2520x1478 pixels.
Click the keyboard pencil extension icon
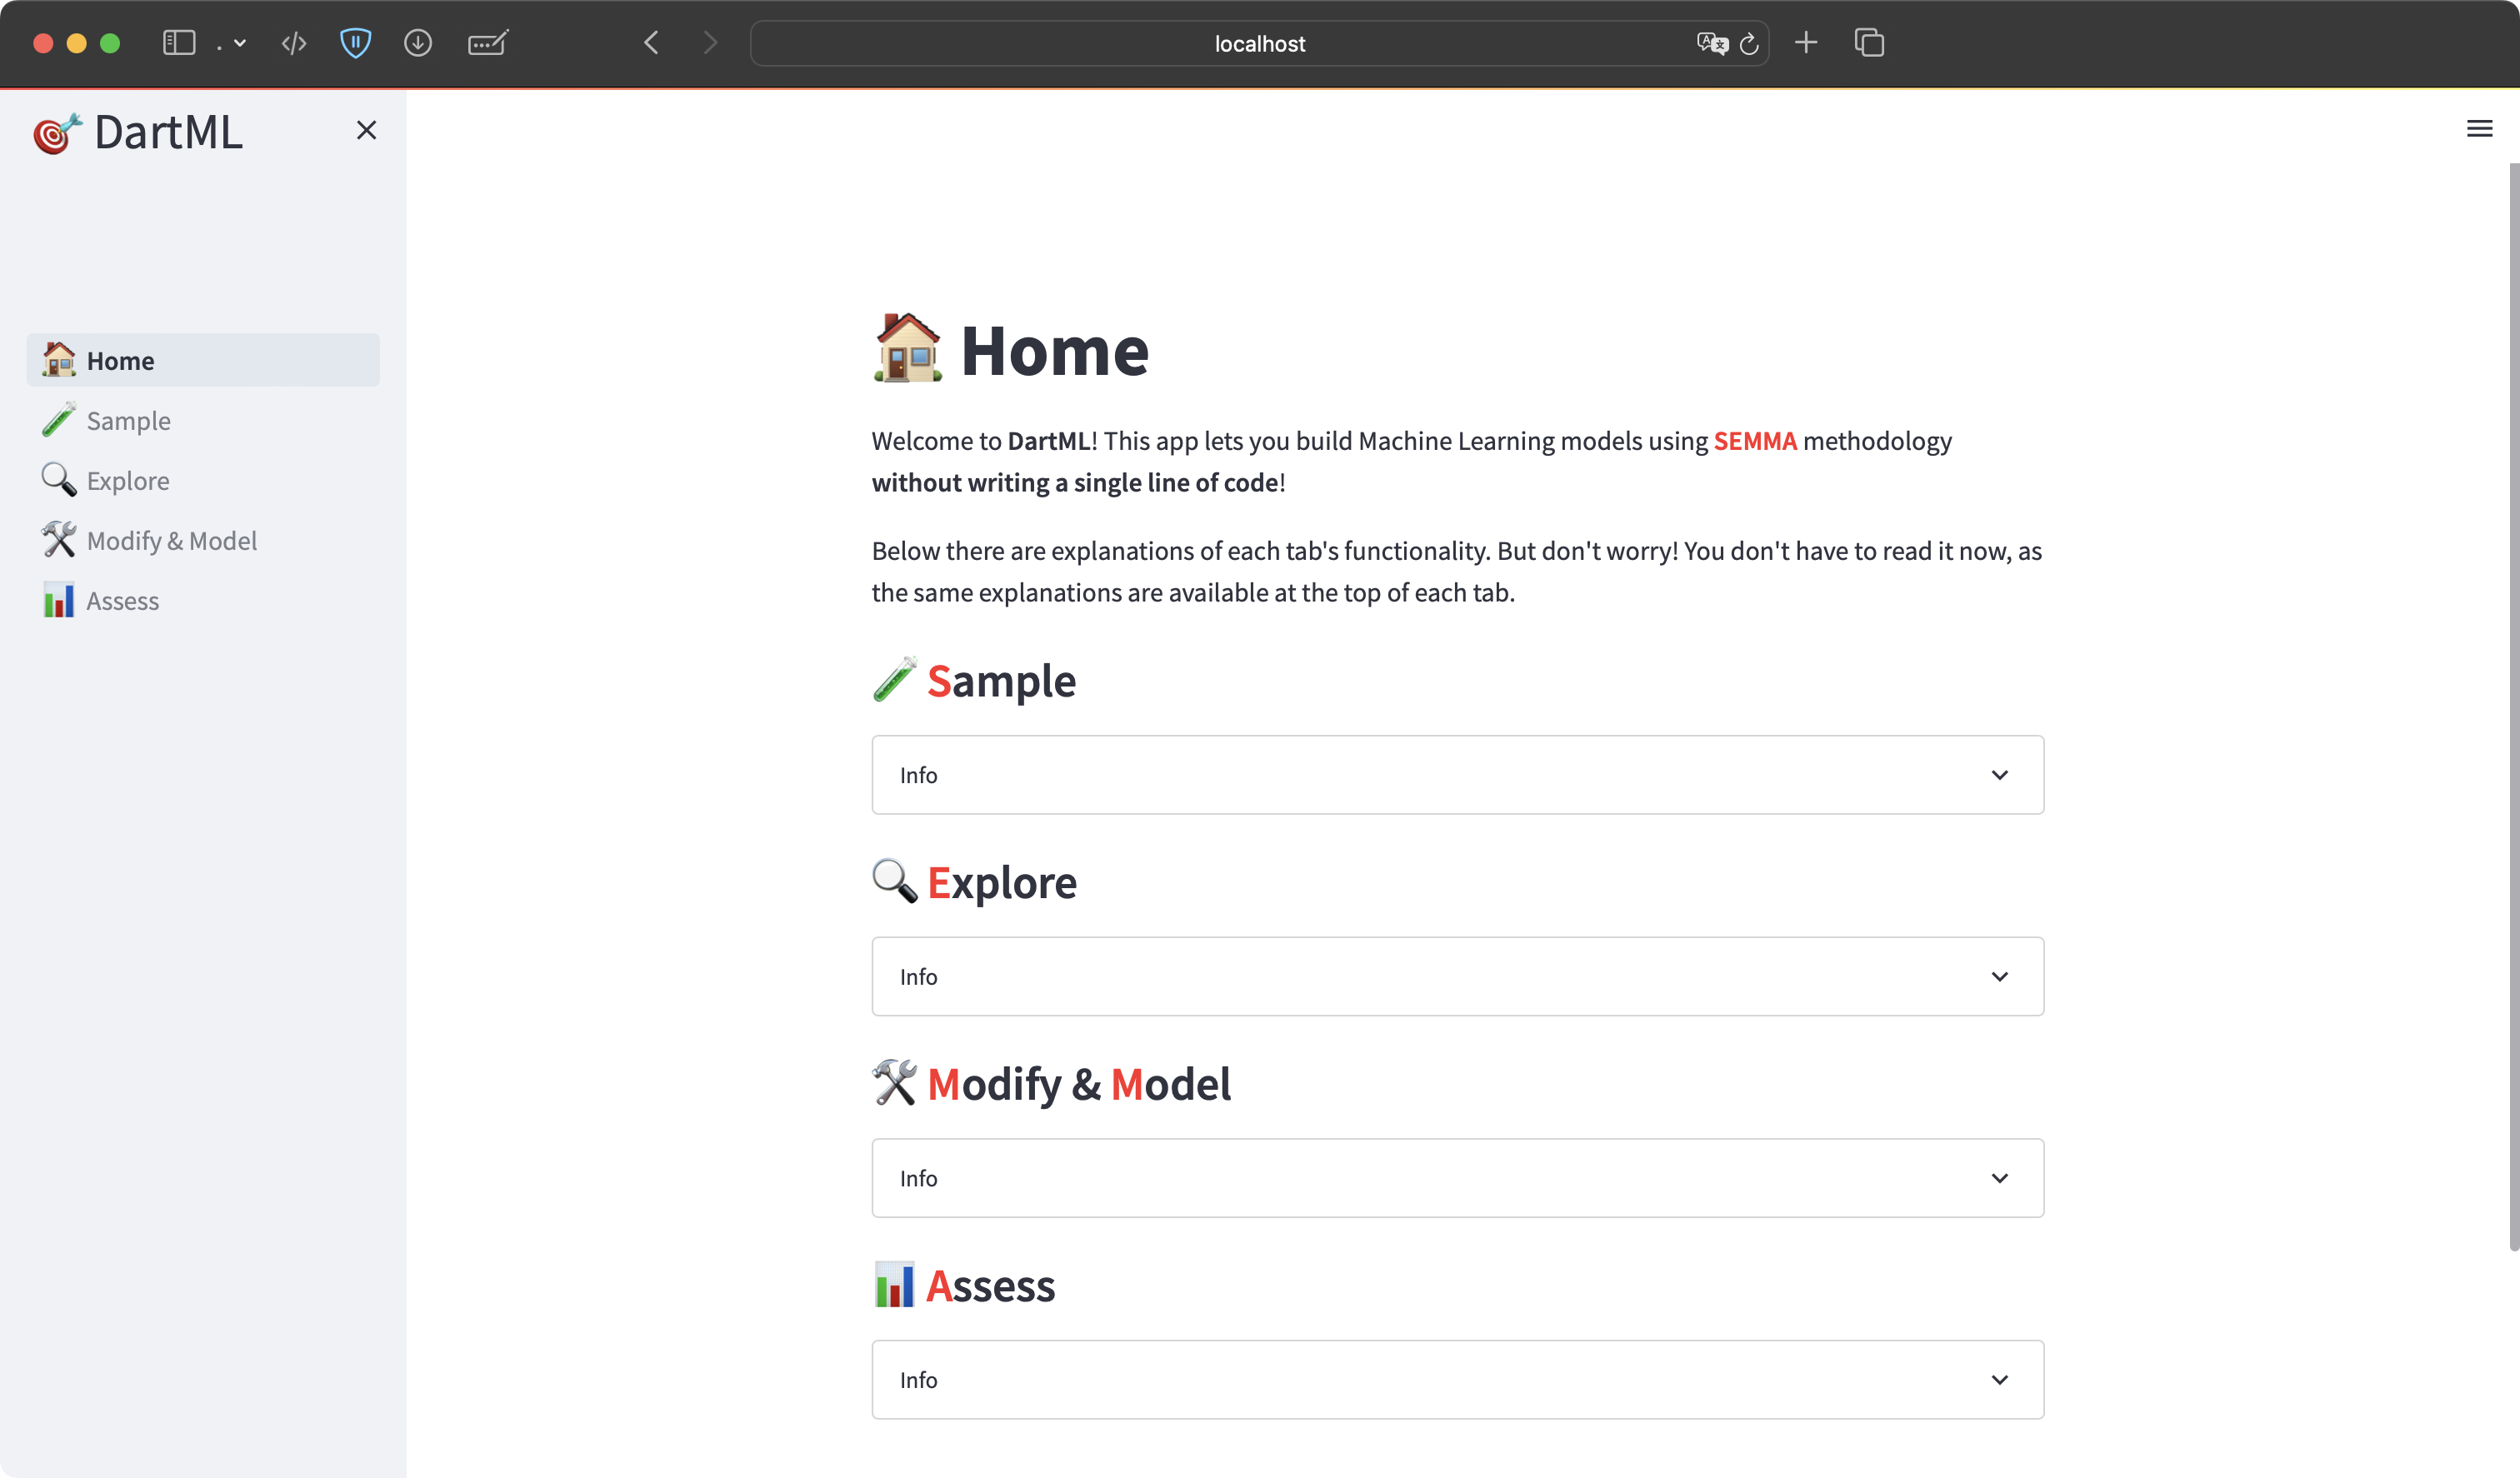pos(488,43)
